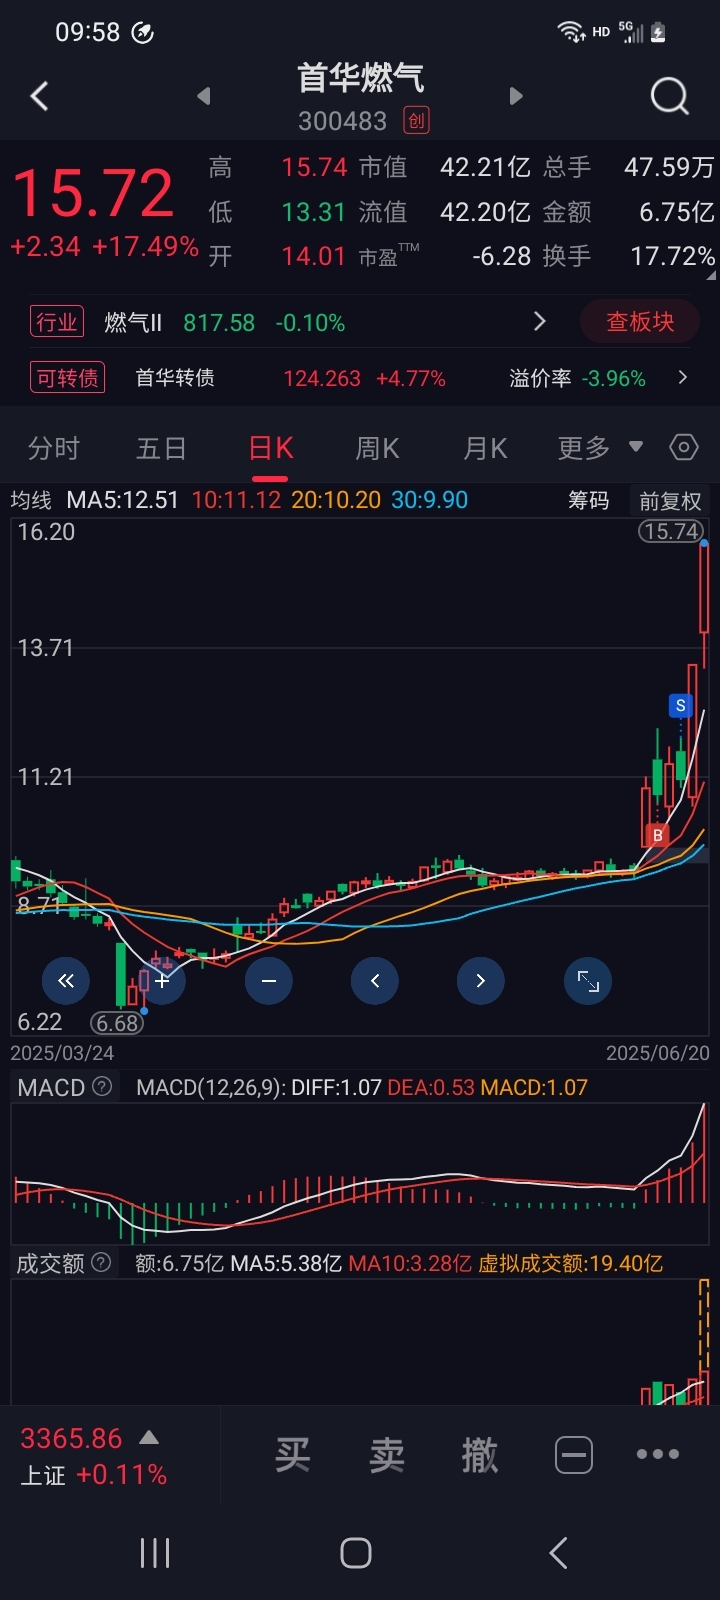Switch to the previous stock with left triangle
Image resolution: width=720 pixels, height=1600 pixels.
click(x=204, y=96)
